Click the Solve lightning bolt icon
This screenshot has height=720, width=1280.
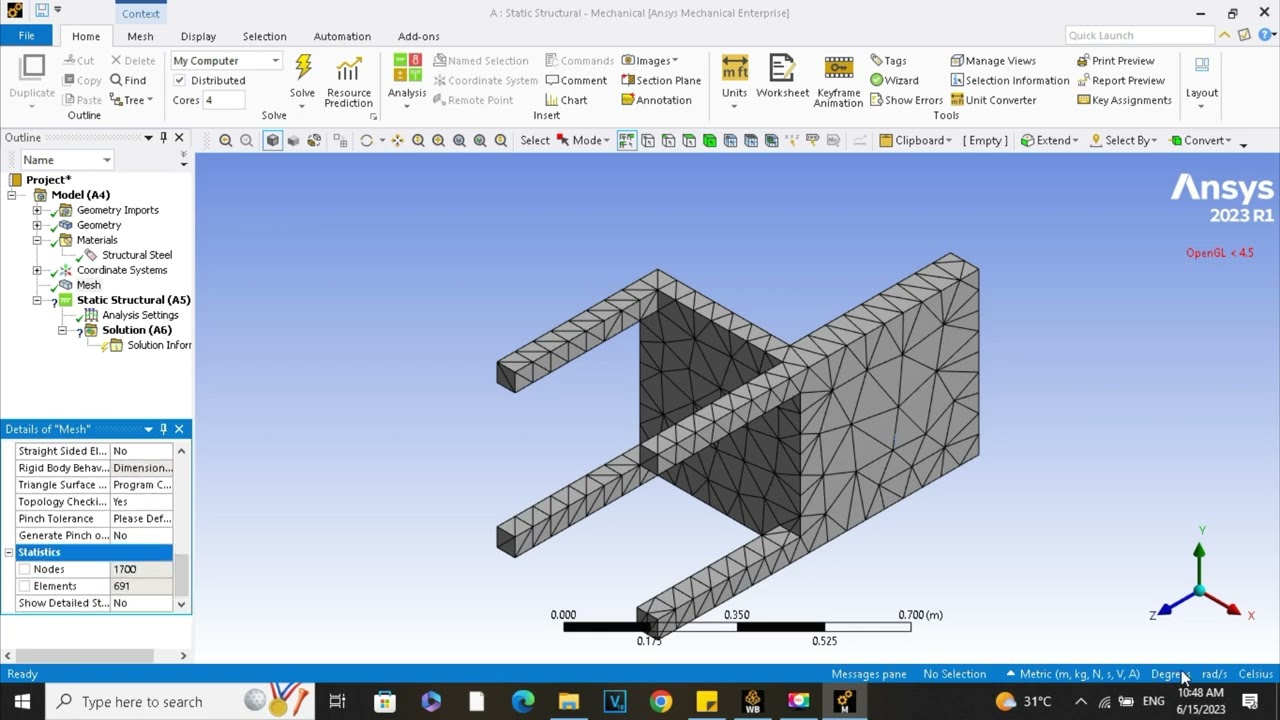[x=303, y=69]
